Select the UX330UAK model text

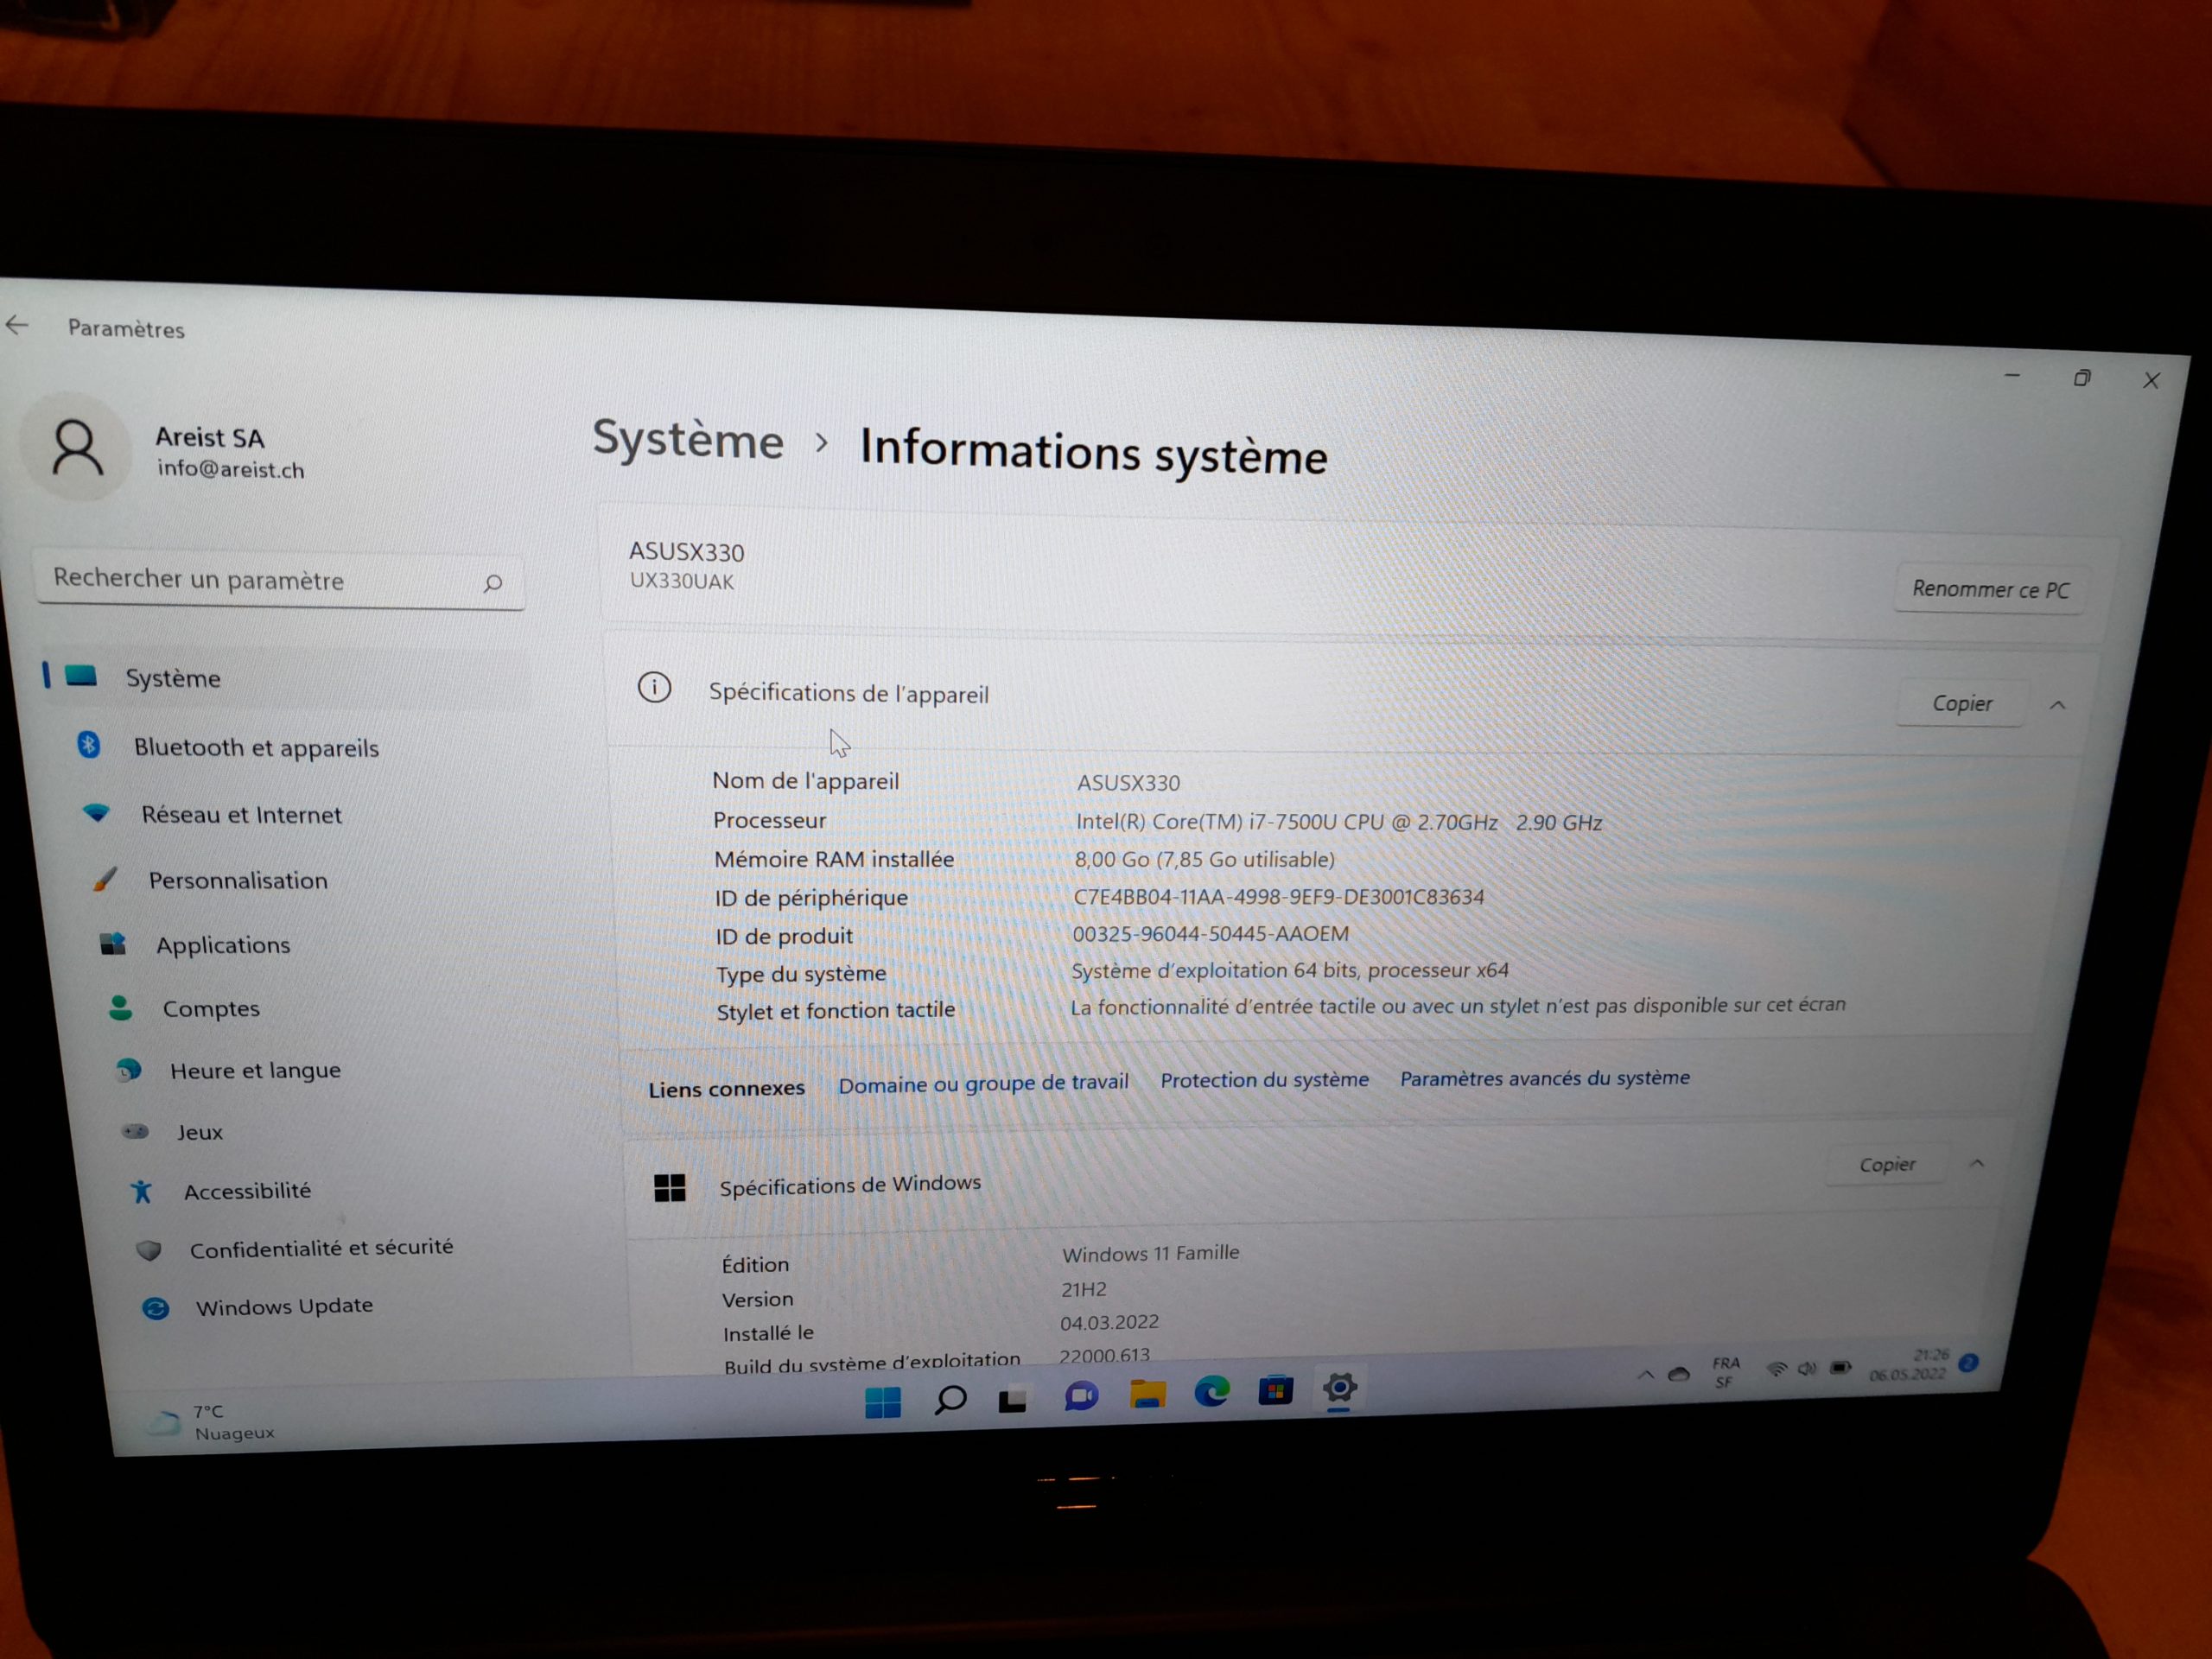681,581
